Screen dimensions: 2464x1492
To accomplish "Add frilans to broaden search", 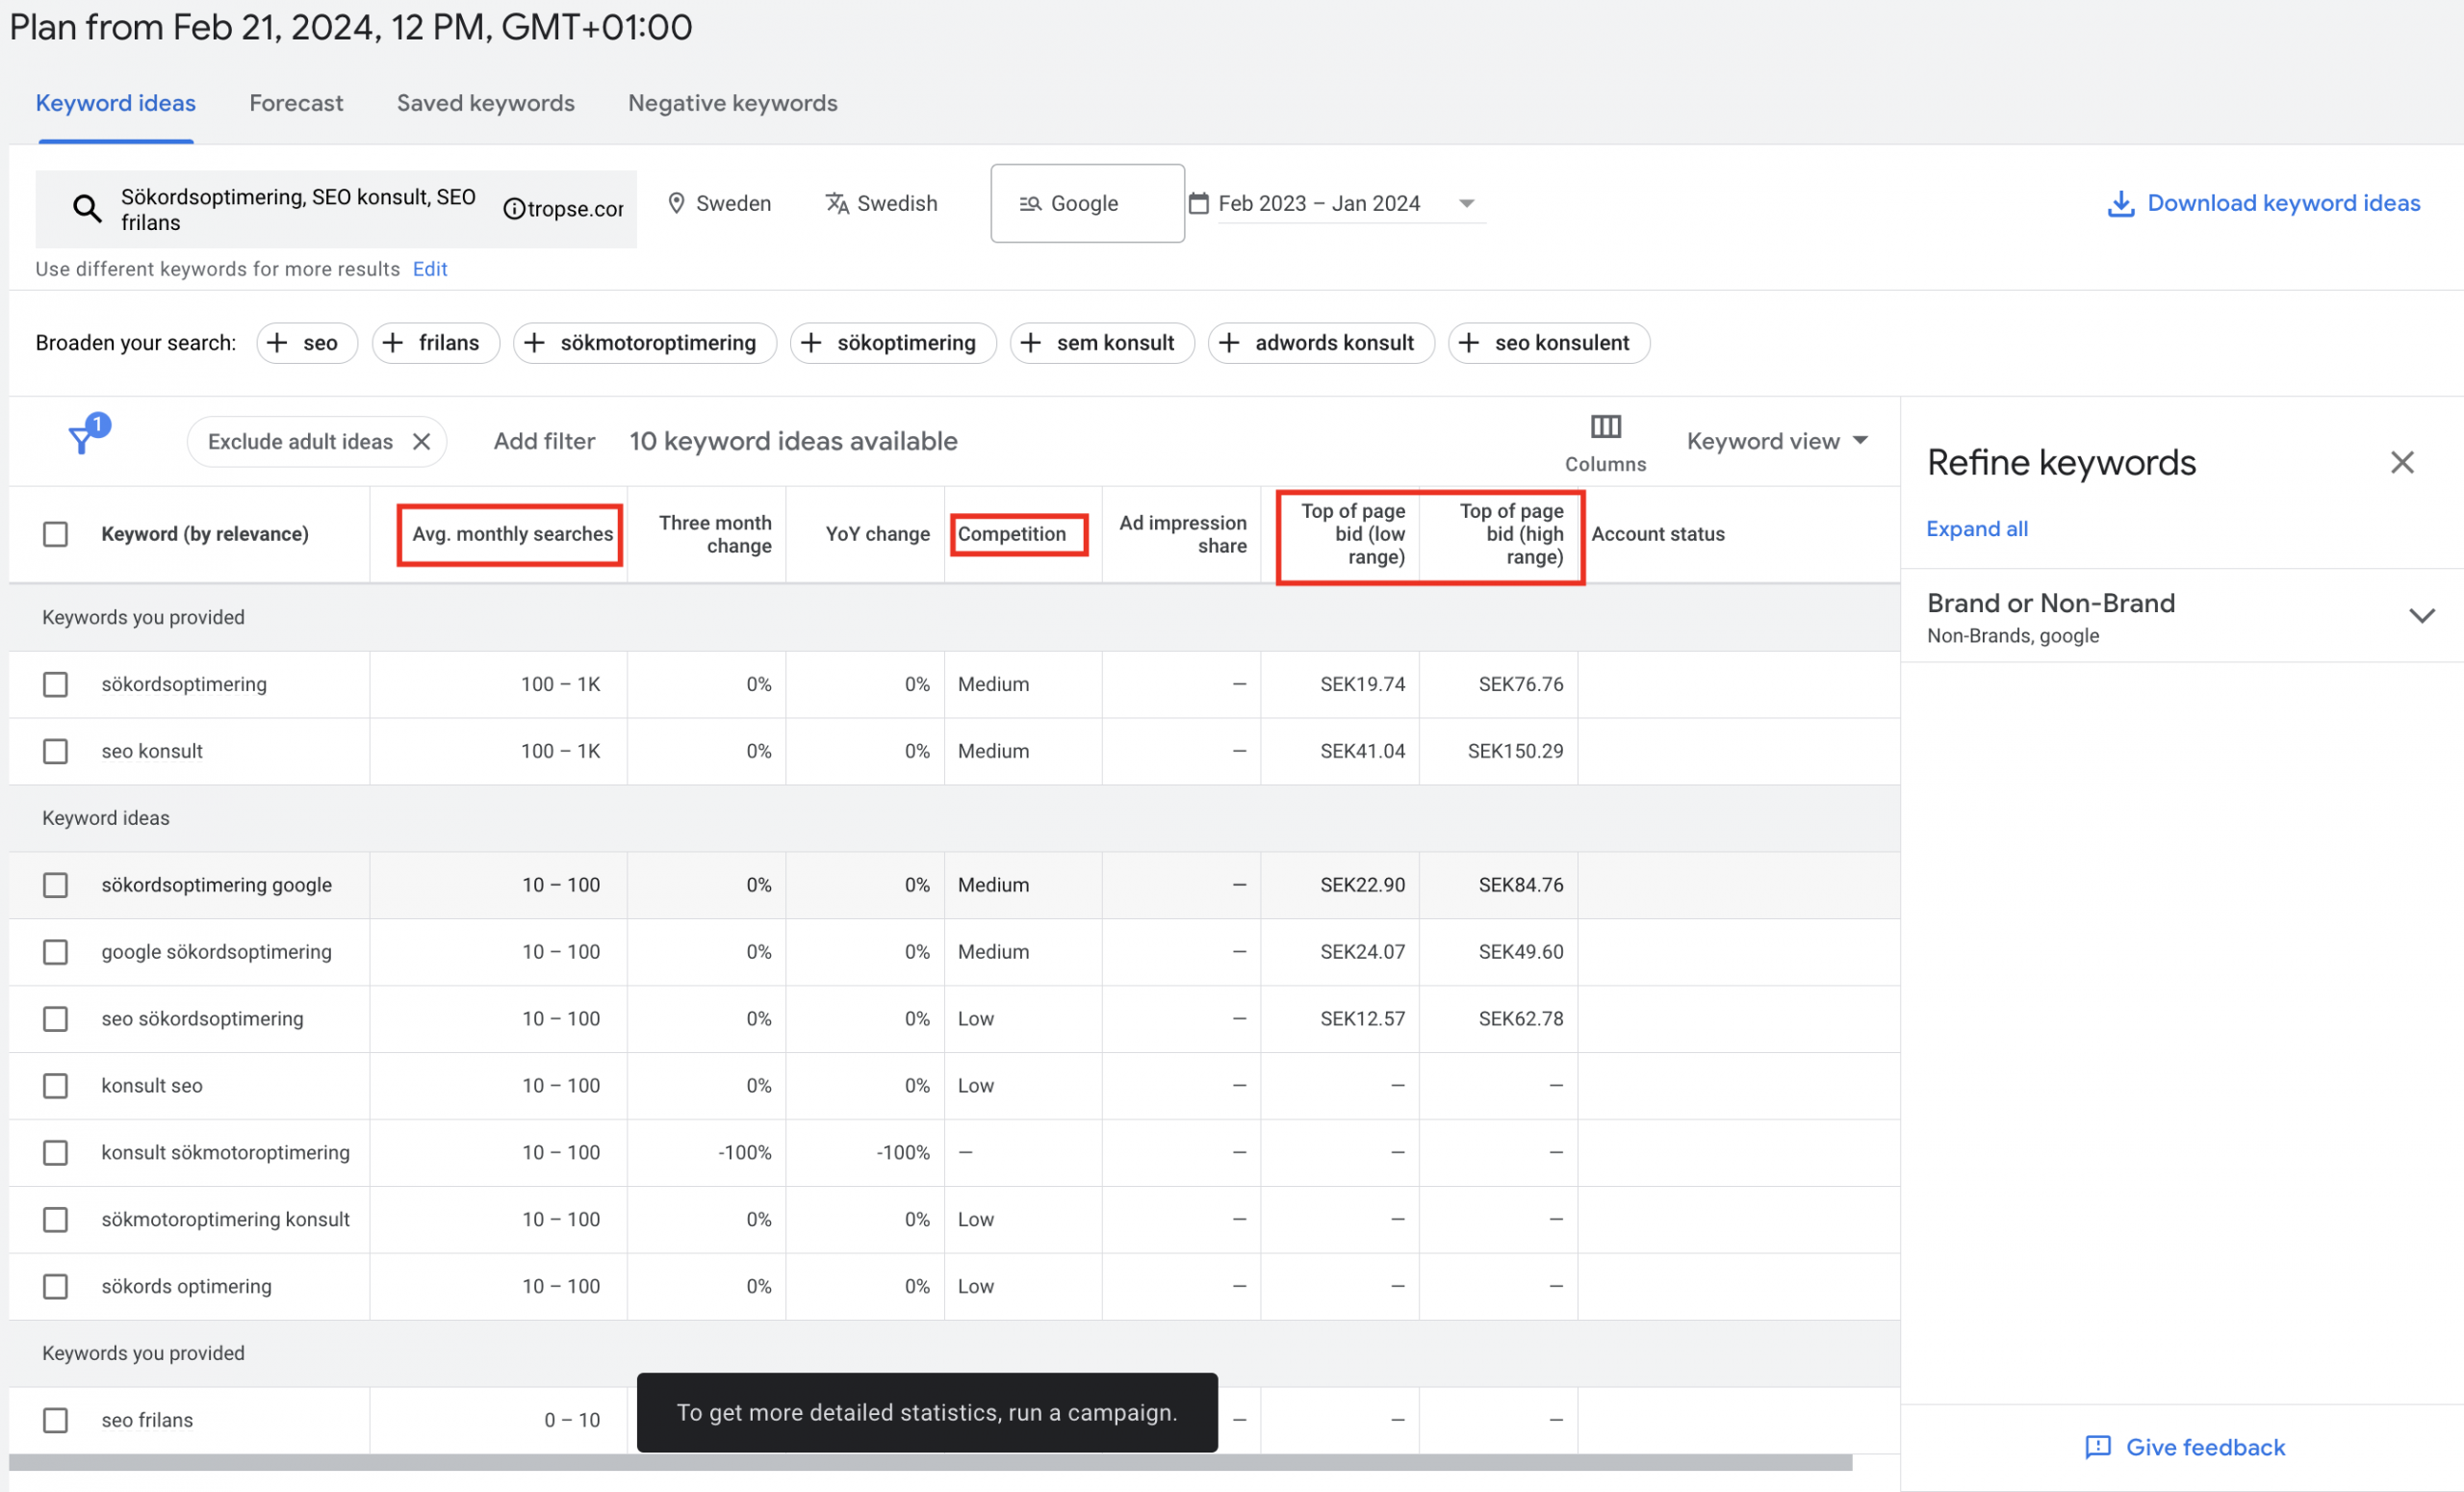I will point(436,343).
